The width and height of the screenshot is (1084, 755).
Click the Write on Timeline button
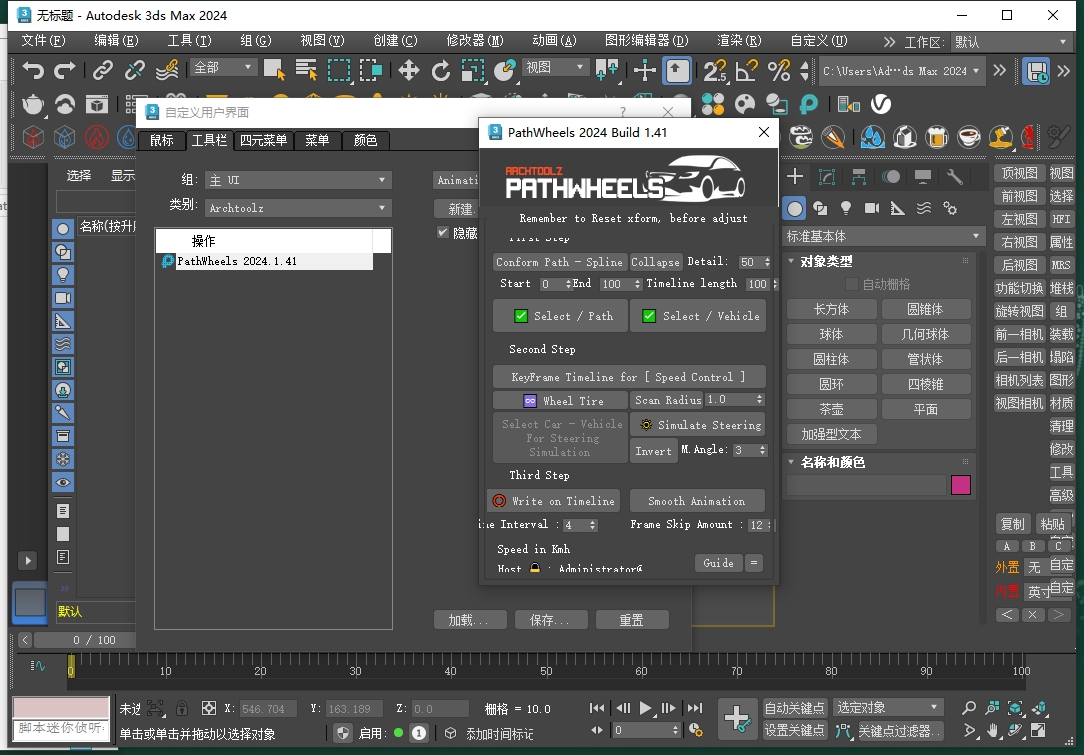click(554, 500)
